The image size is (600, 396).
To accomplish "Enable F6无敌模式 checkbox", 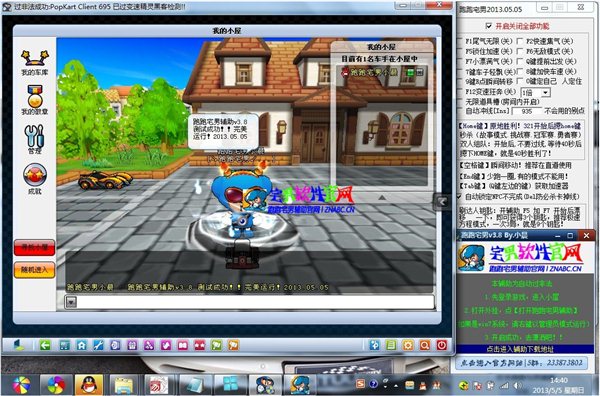I will tap(520, 51).
